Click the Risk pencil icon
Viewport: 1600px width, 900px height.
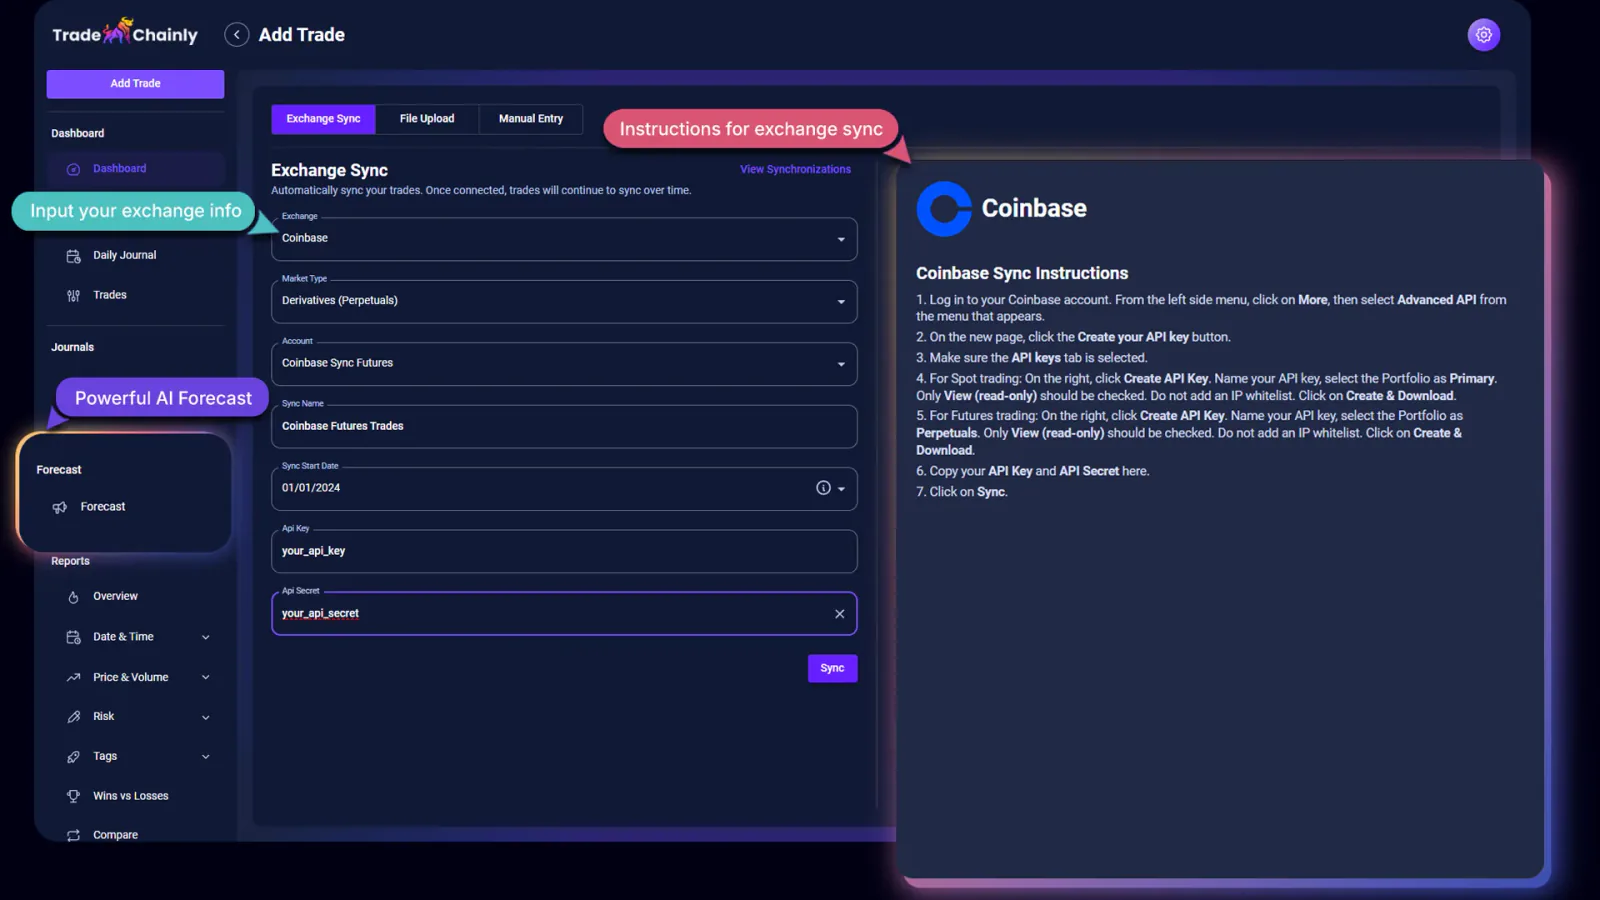tap(73, 716)
